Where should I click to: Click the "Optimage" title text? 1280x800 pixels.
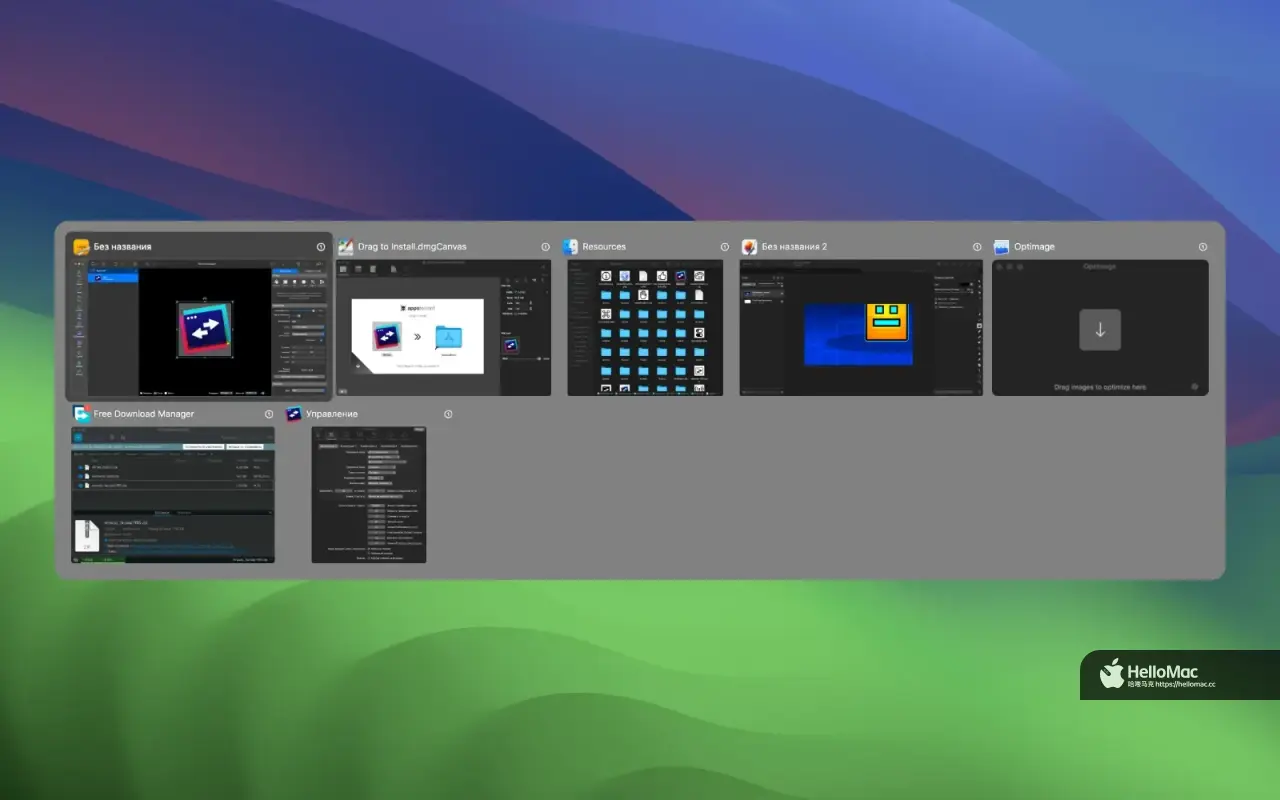pos(1034,246)
